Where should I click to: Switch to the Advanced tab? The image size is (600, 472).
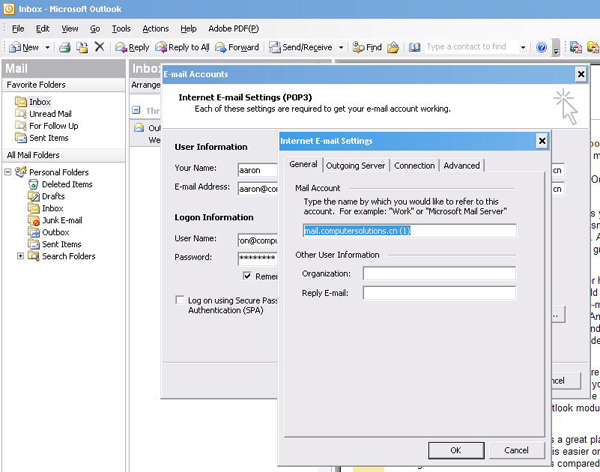coord(462,166)
